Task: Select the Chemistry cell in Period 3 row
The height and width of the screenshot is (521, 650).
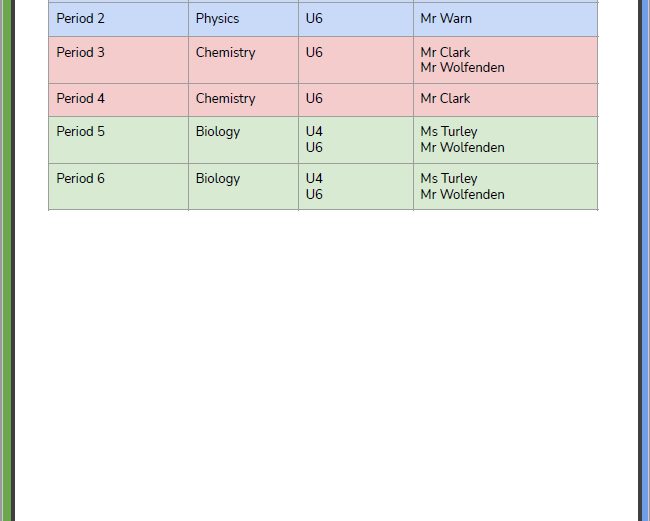Action: 226,53
